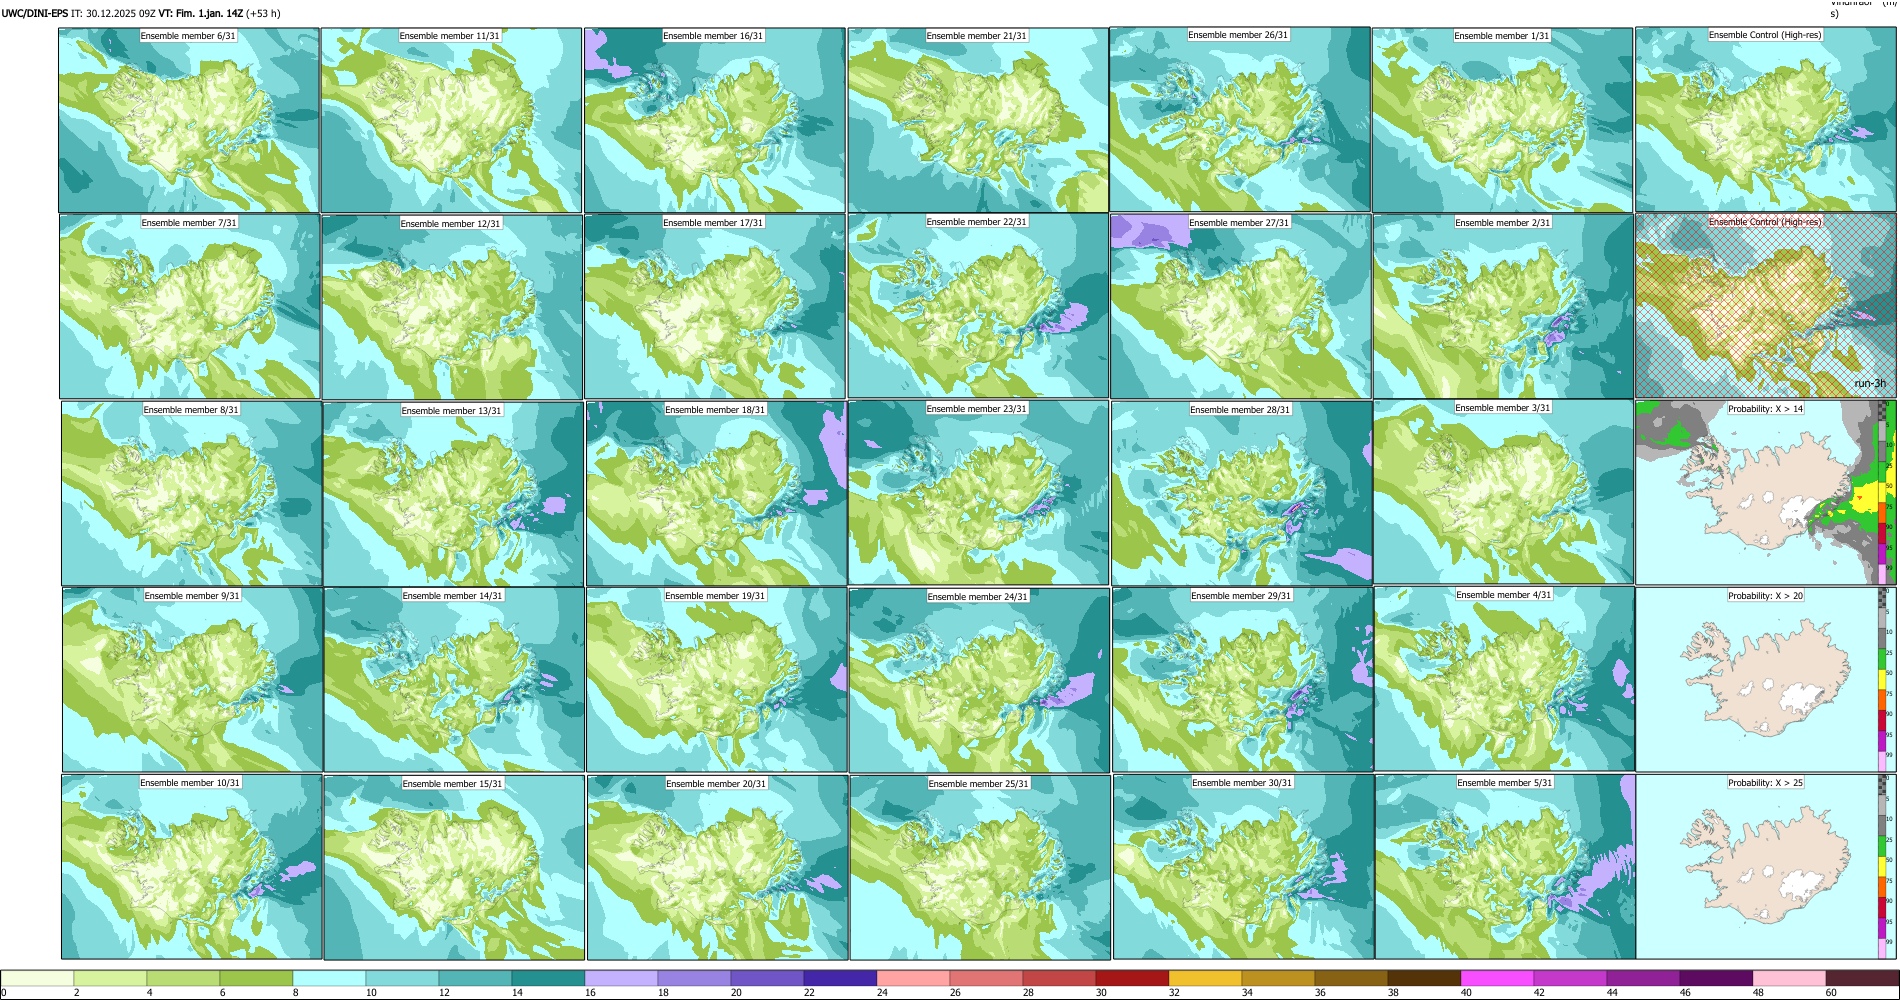Open Ensemble member 26/31 wind map
Viewport: 1900px width, 1000px height.
tap(1240, 120)
